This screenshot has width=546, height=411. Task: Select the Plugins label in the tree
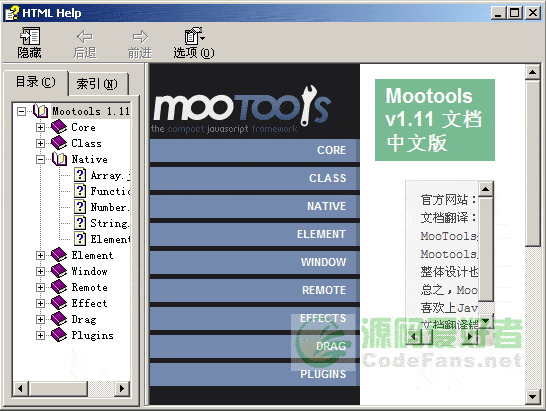[x=93, y=336]
